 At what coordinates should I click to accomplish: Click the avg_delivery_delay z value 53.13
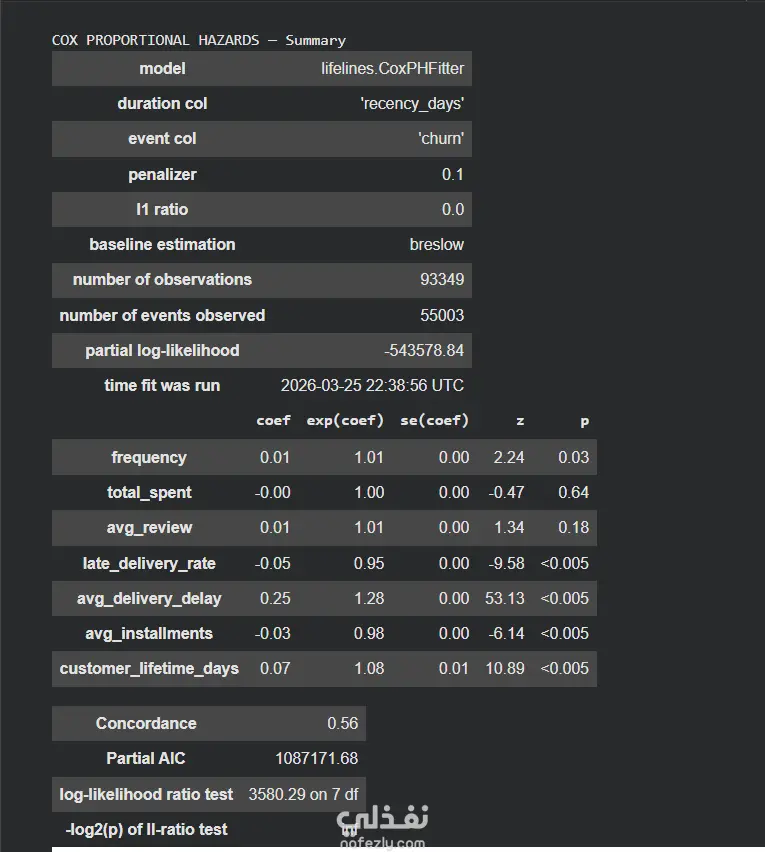point(505,598)
